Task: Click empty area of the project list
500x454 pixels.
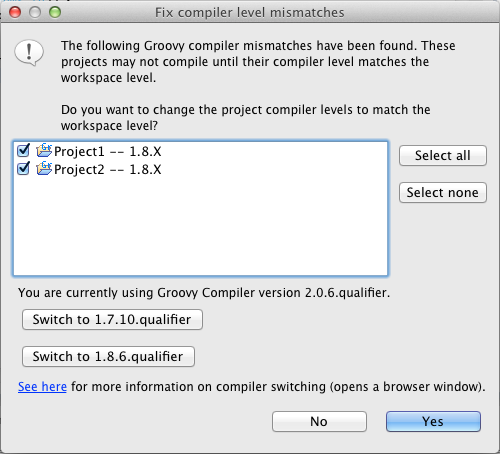Action: [x=200, y=227]
